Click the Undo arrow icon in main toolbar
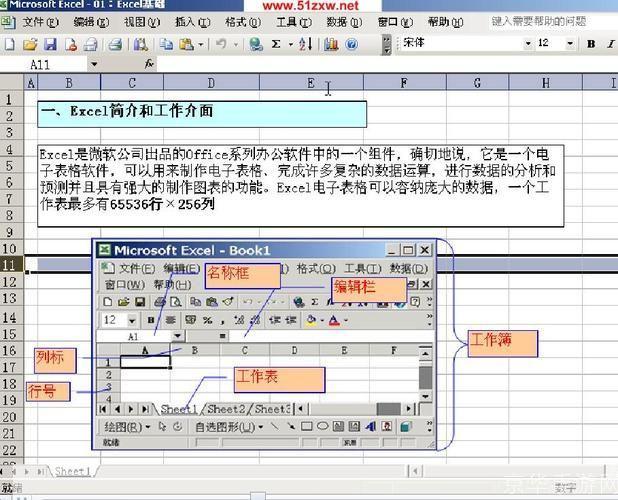The height and width of the screenshot is (500, 618). point(221,44)
